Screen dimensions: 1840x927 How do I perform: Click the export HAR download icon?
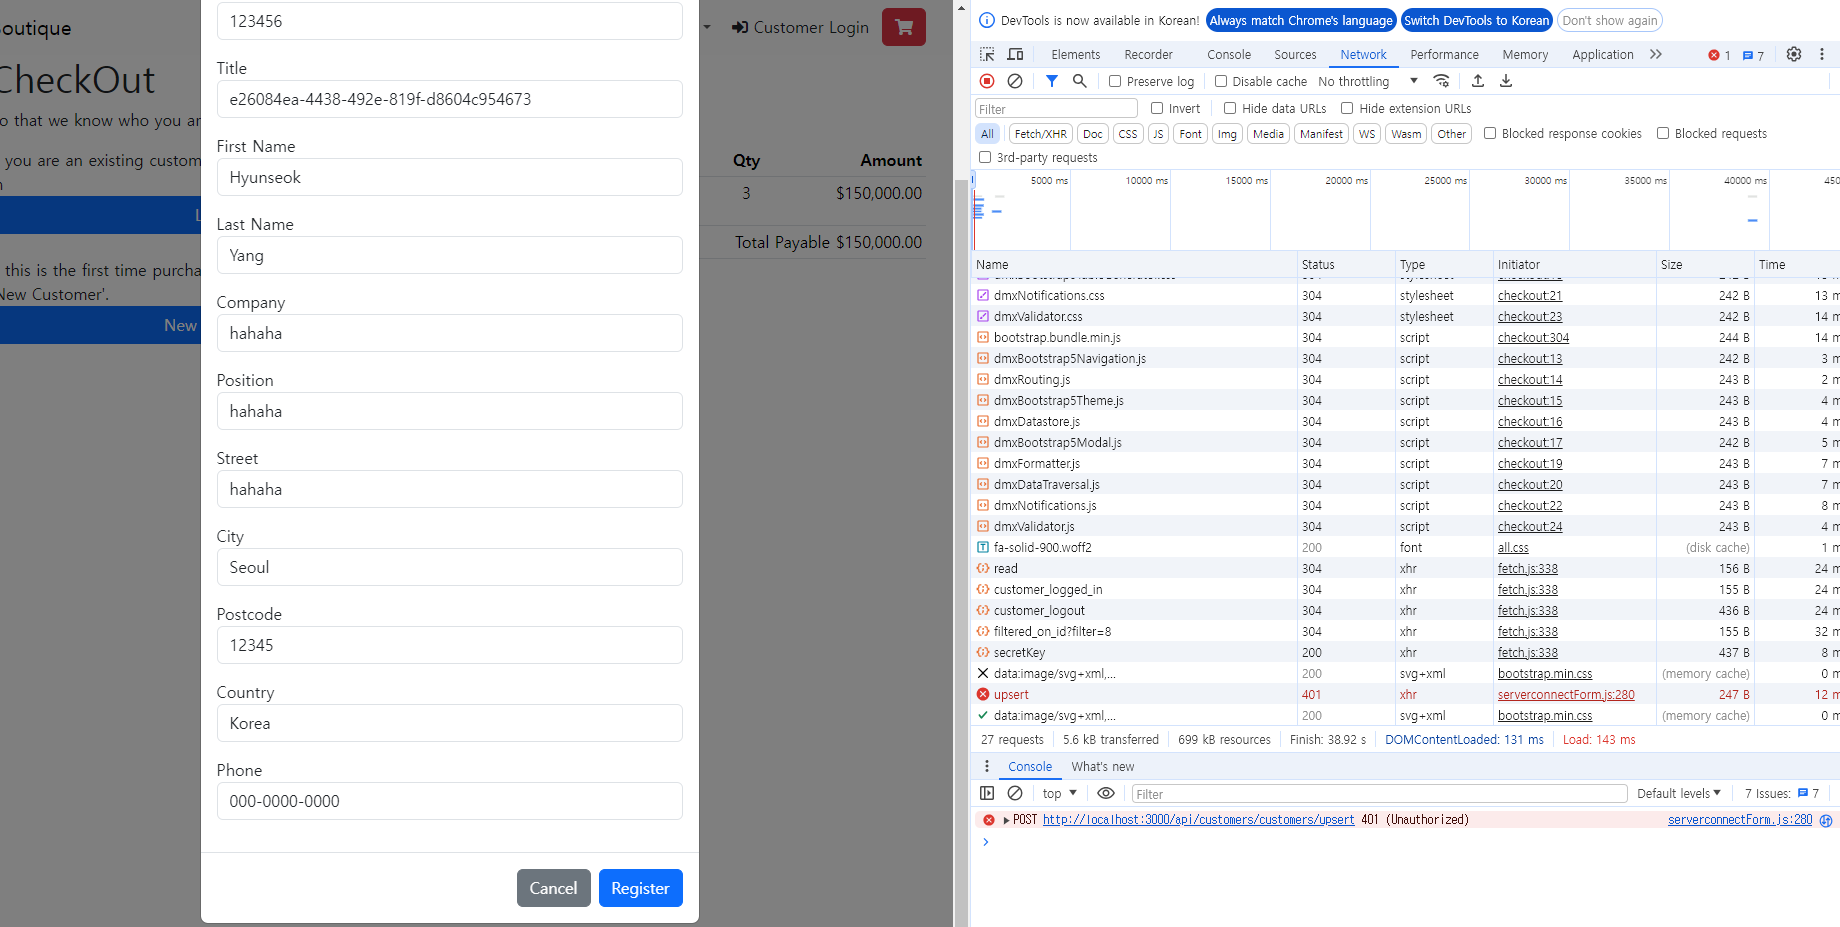pos(1506,81)
